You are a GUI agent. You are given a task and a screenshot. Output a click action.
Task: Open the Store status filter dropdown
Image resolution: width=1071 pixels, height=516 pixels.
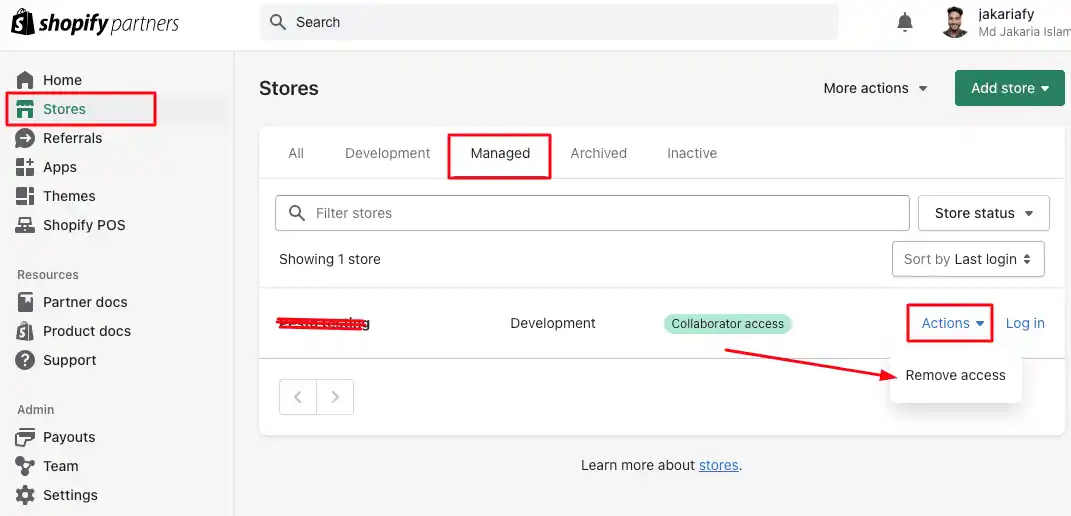(x=984, y=213)
